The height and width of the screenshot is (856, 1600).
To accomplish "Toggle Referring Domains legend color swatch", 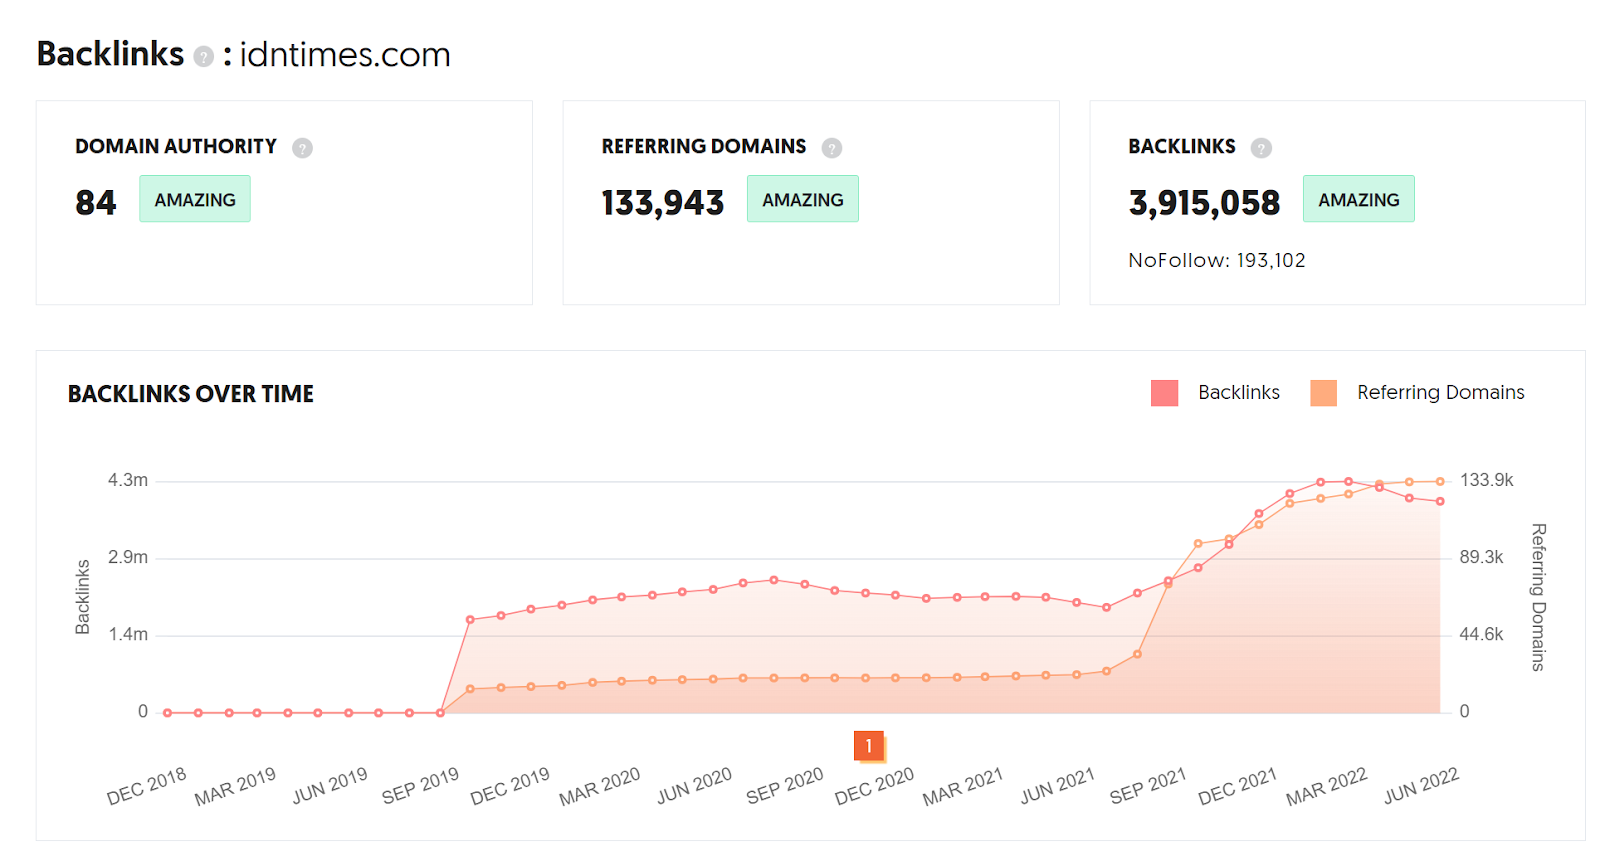I will pos(1323,393).
